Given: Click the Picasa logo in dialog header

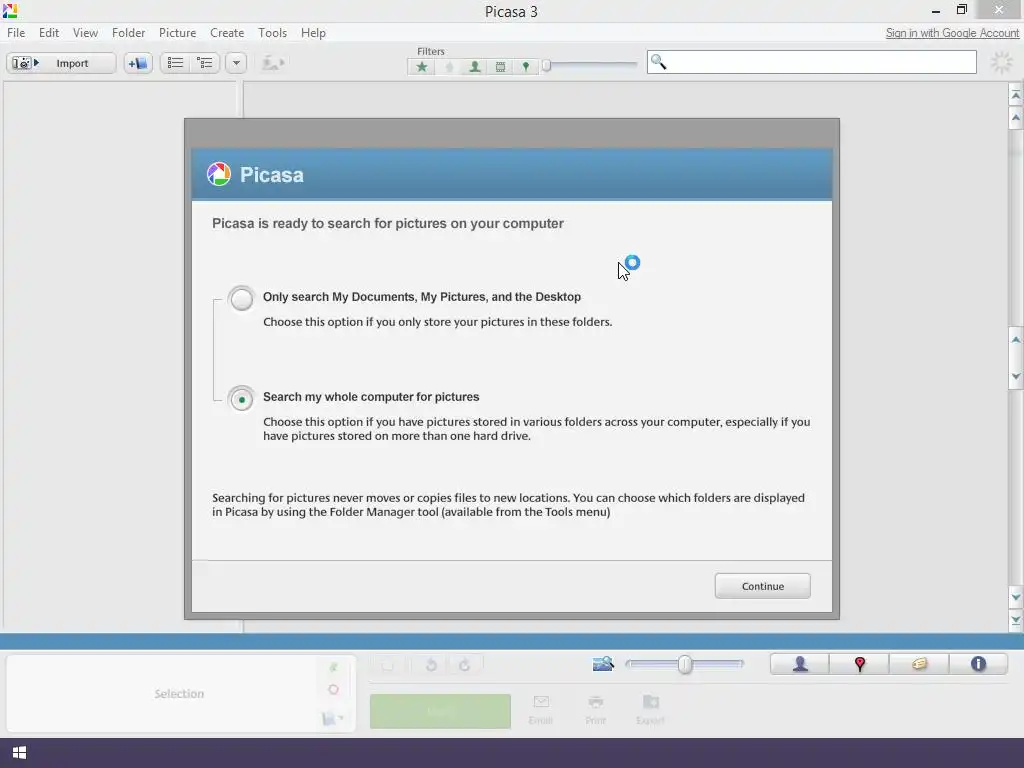Looking at the screenshot, I should (x=219, y=174).
